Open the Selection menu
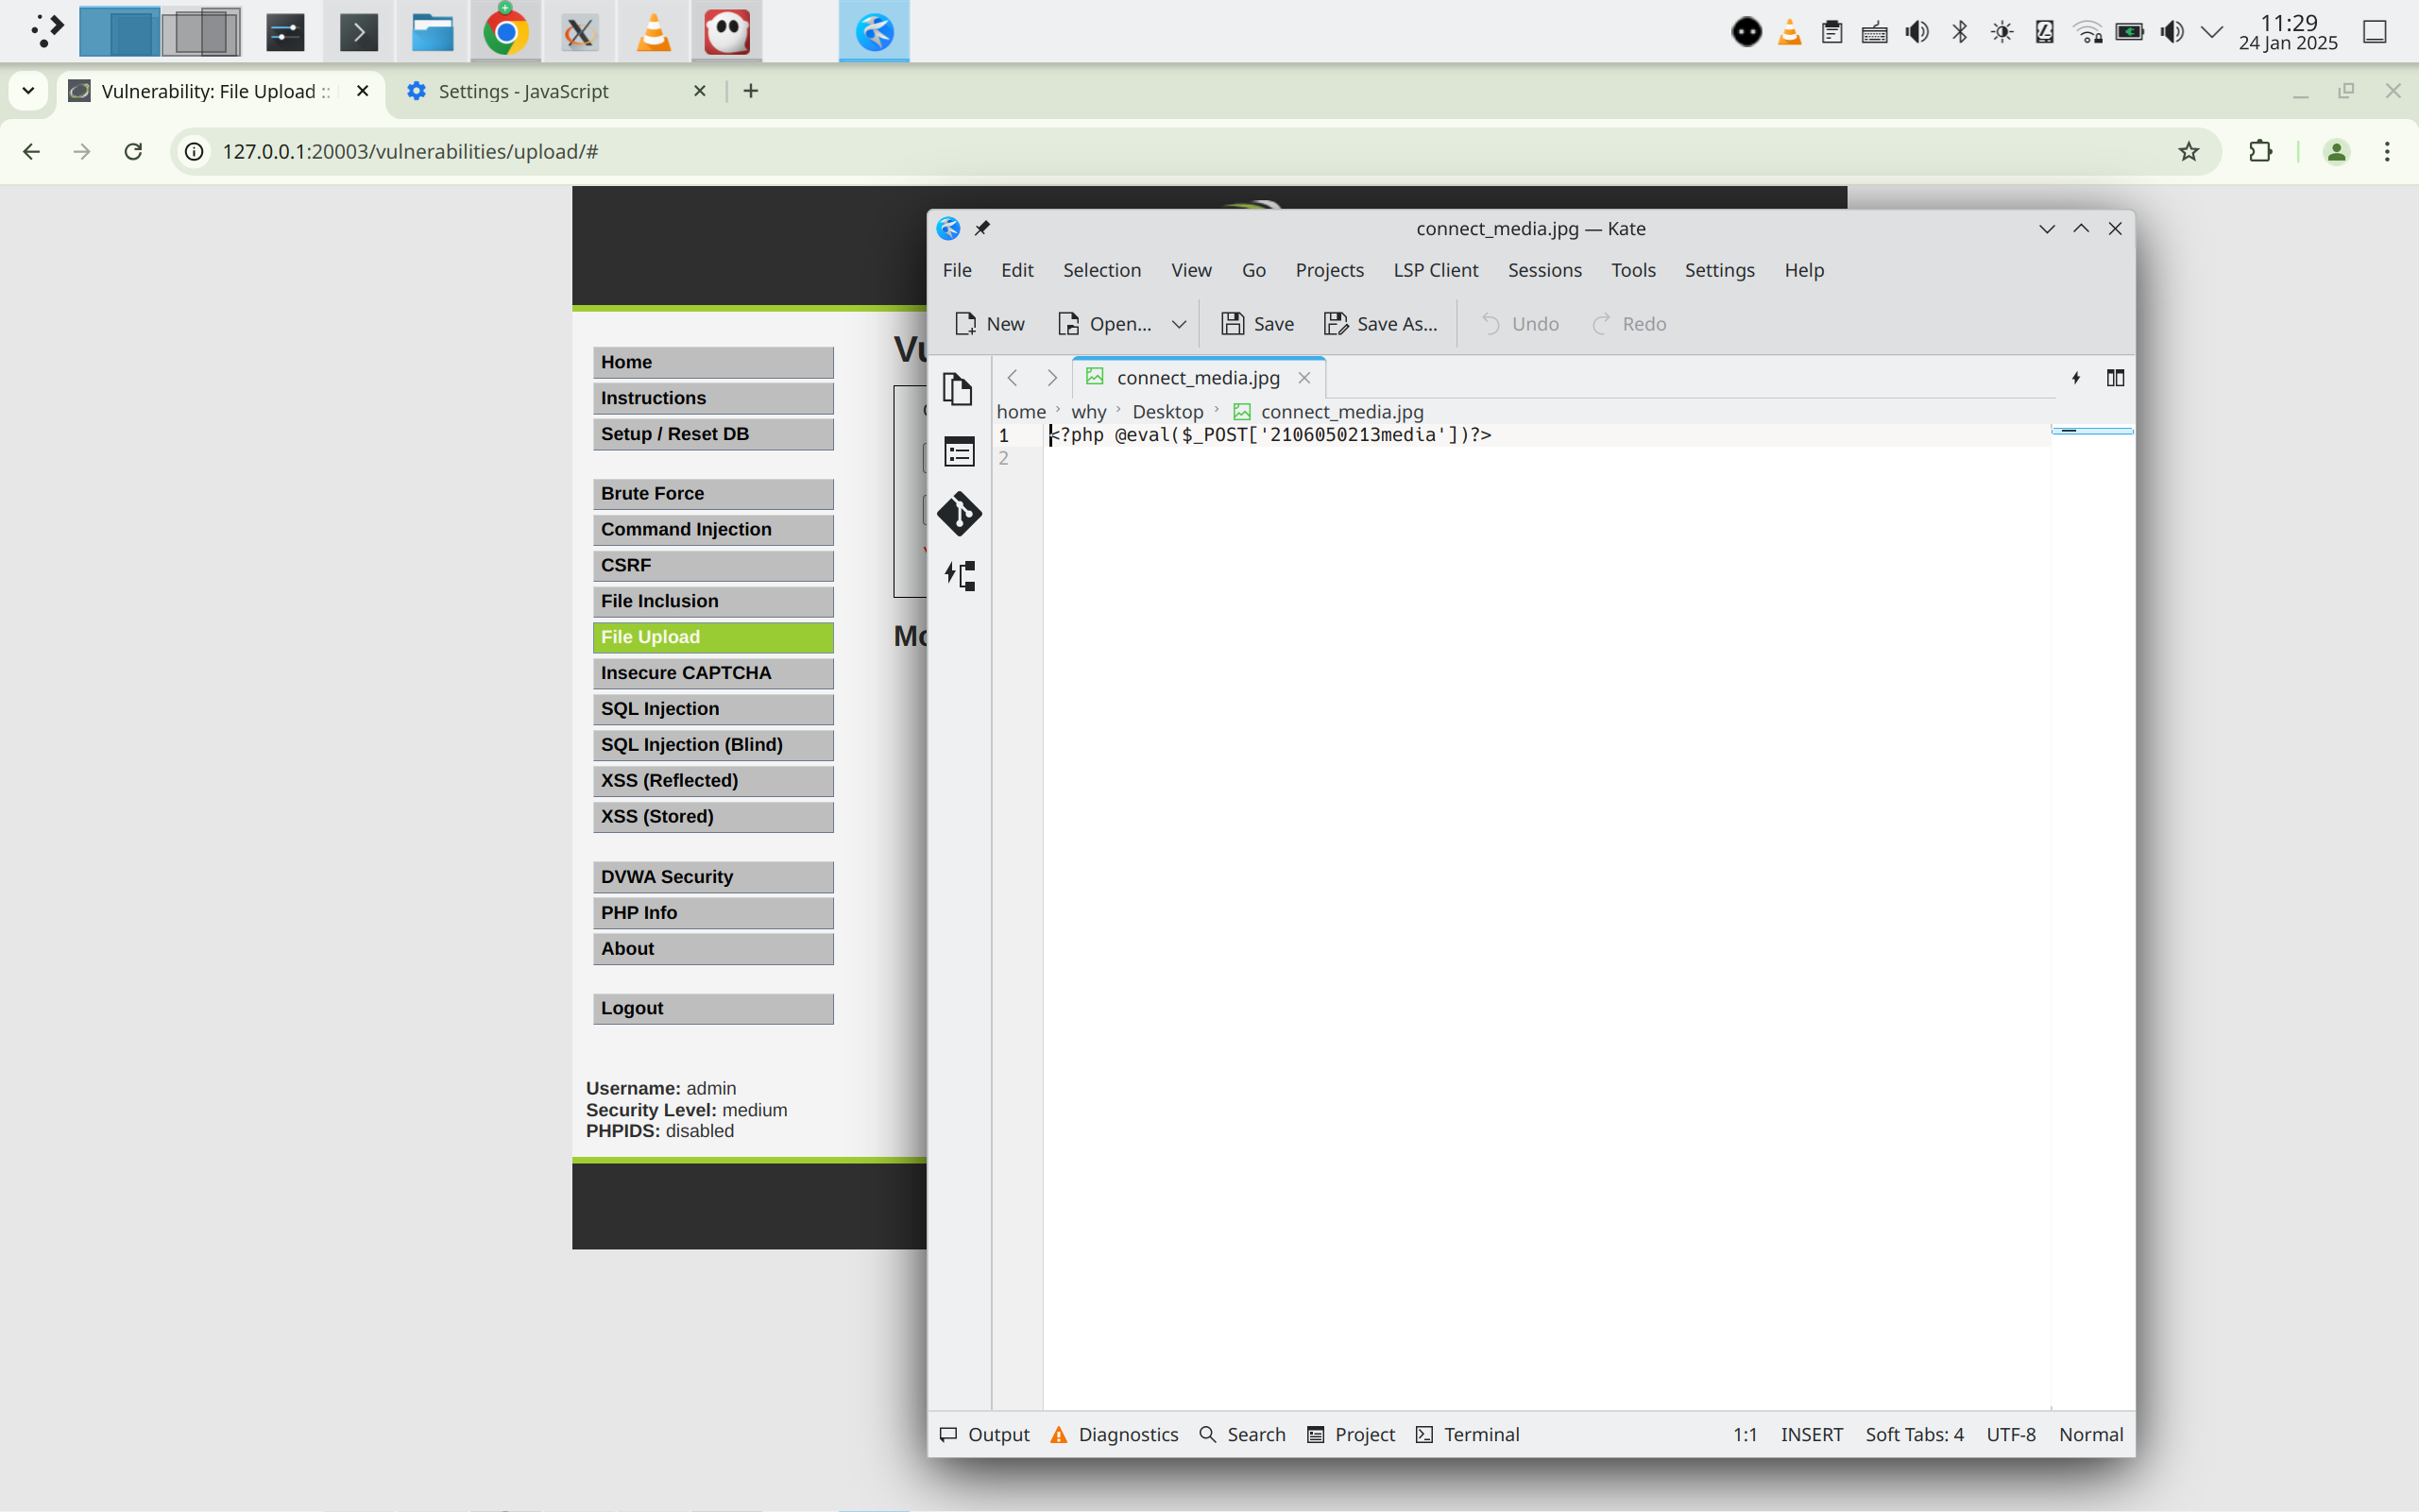 pyautogui.click(x=1101, y=270)
